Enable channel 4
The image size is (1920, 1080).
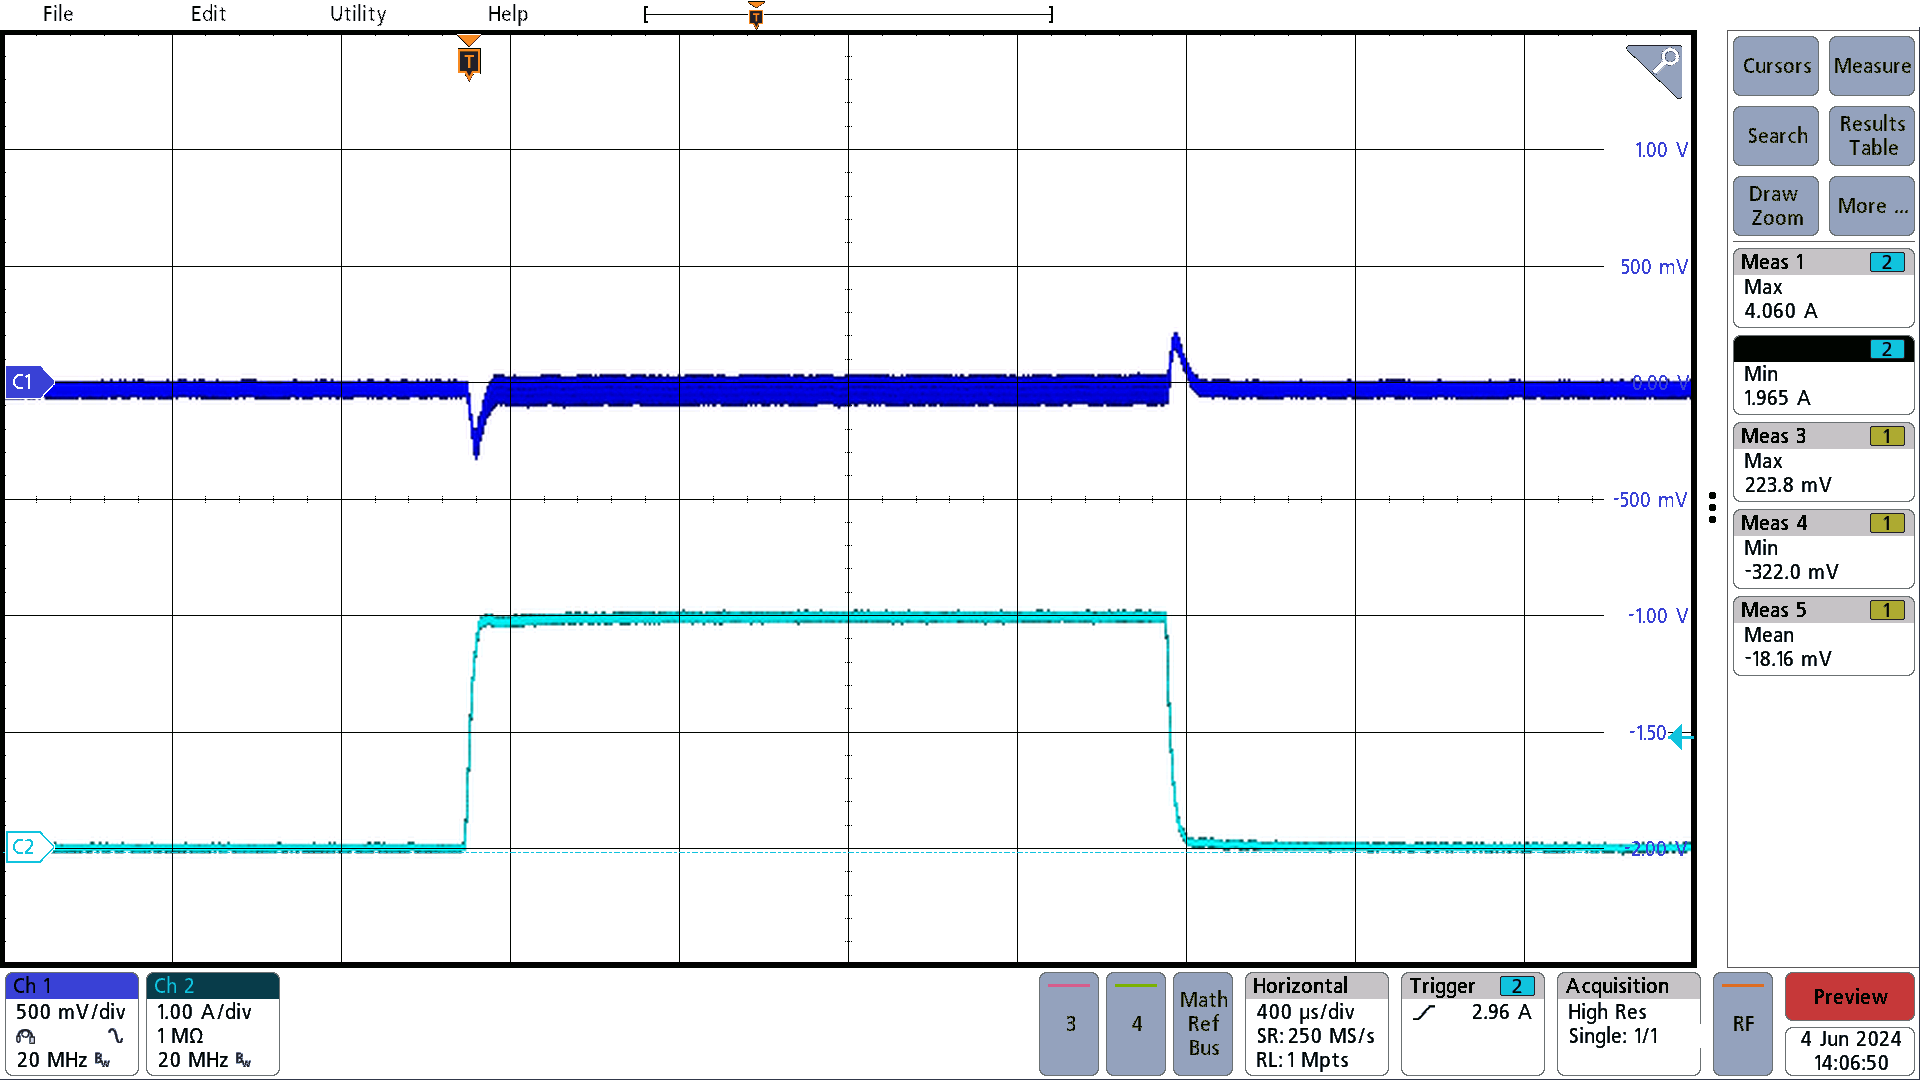tap(1136, 1023)
